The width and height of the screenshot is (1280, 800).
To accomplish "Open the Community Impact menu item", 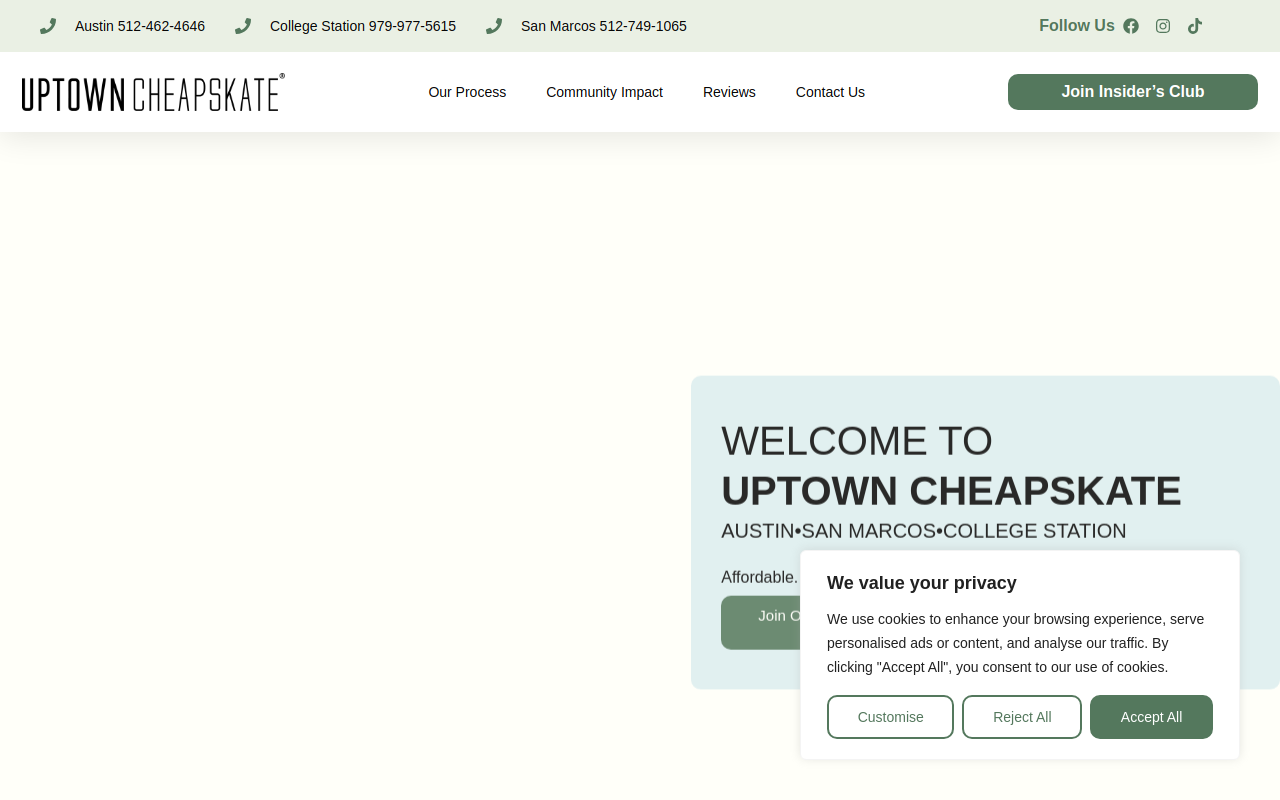I will pyautogui.click(x=604, y=92).
